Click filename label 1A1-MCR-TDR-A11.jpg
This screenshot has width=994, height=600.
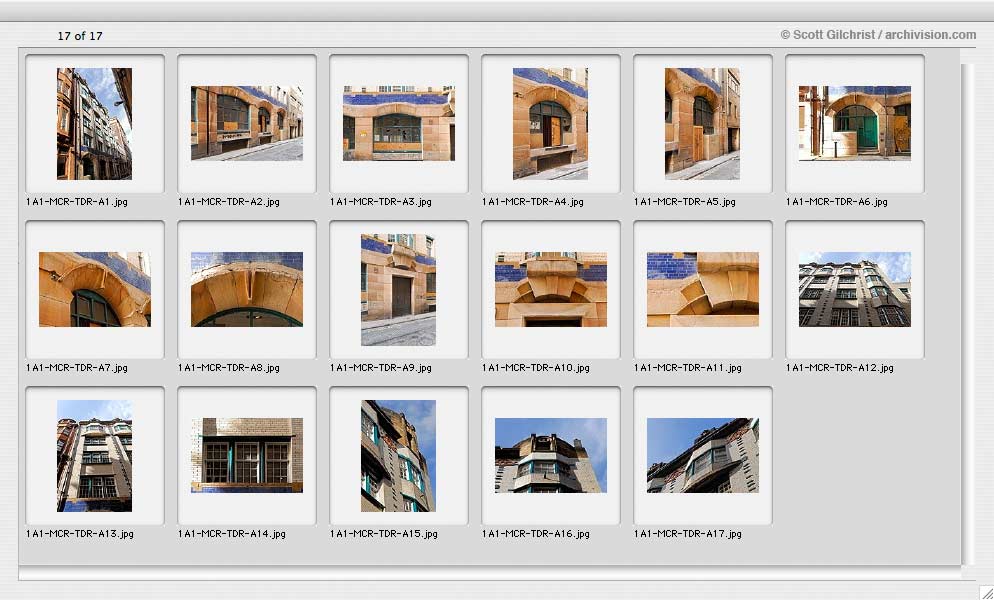point(688,368)
